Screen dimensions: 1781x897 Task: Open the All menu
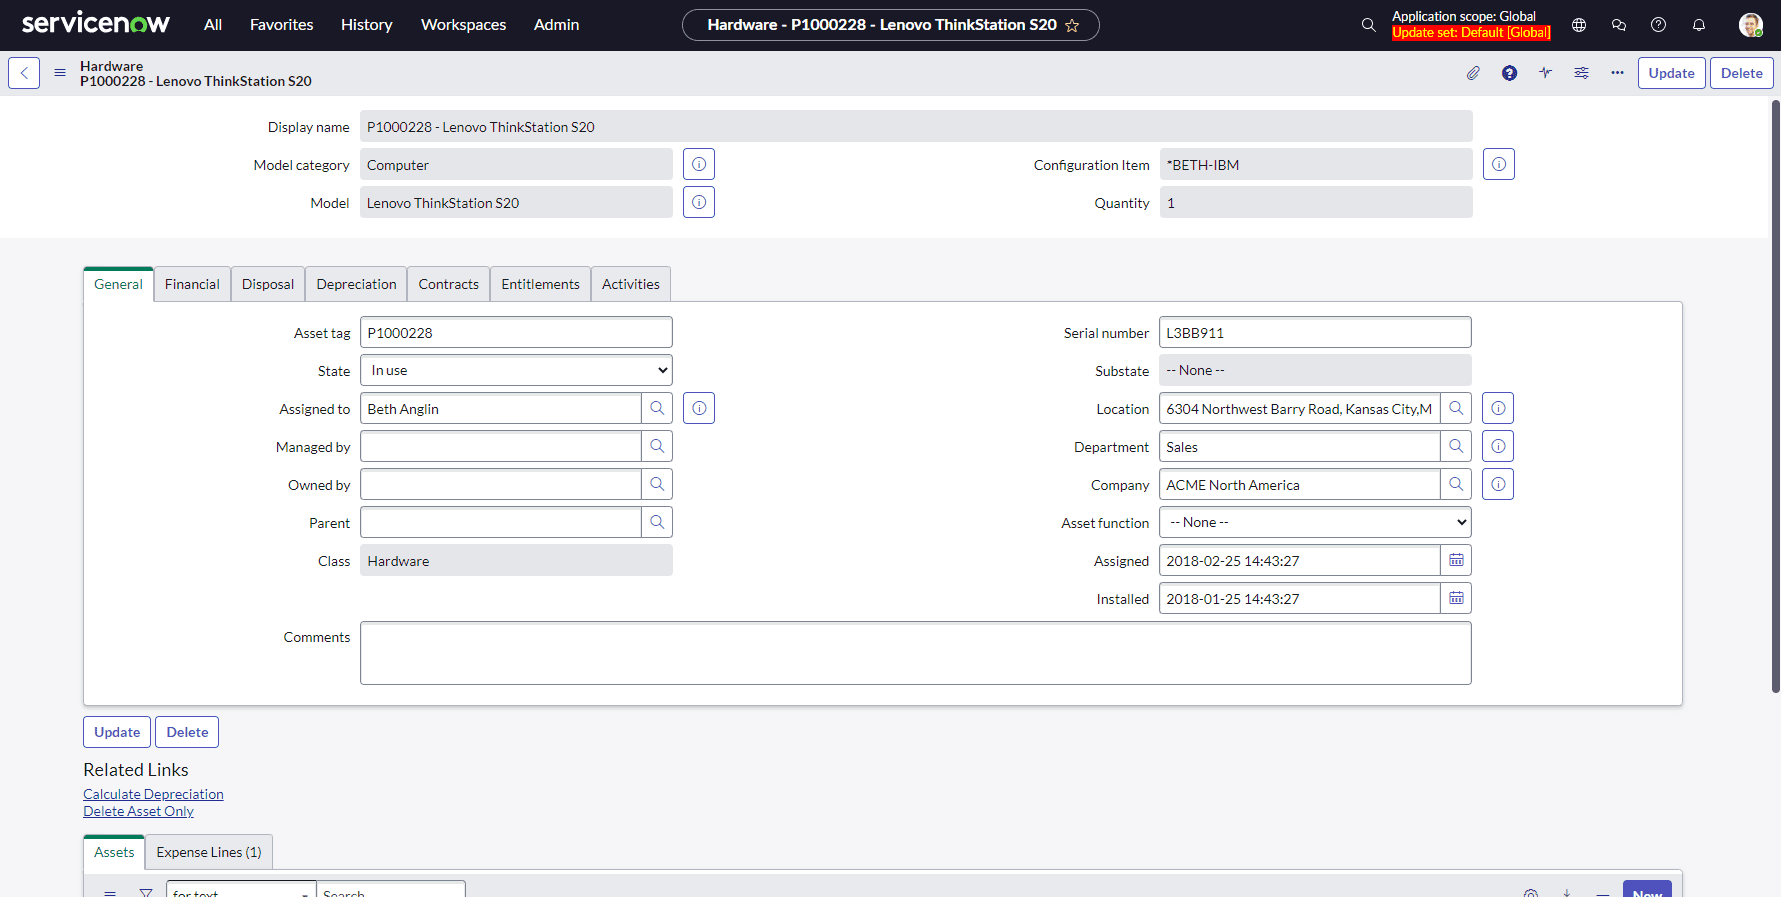click(x=213, y=25)
